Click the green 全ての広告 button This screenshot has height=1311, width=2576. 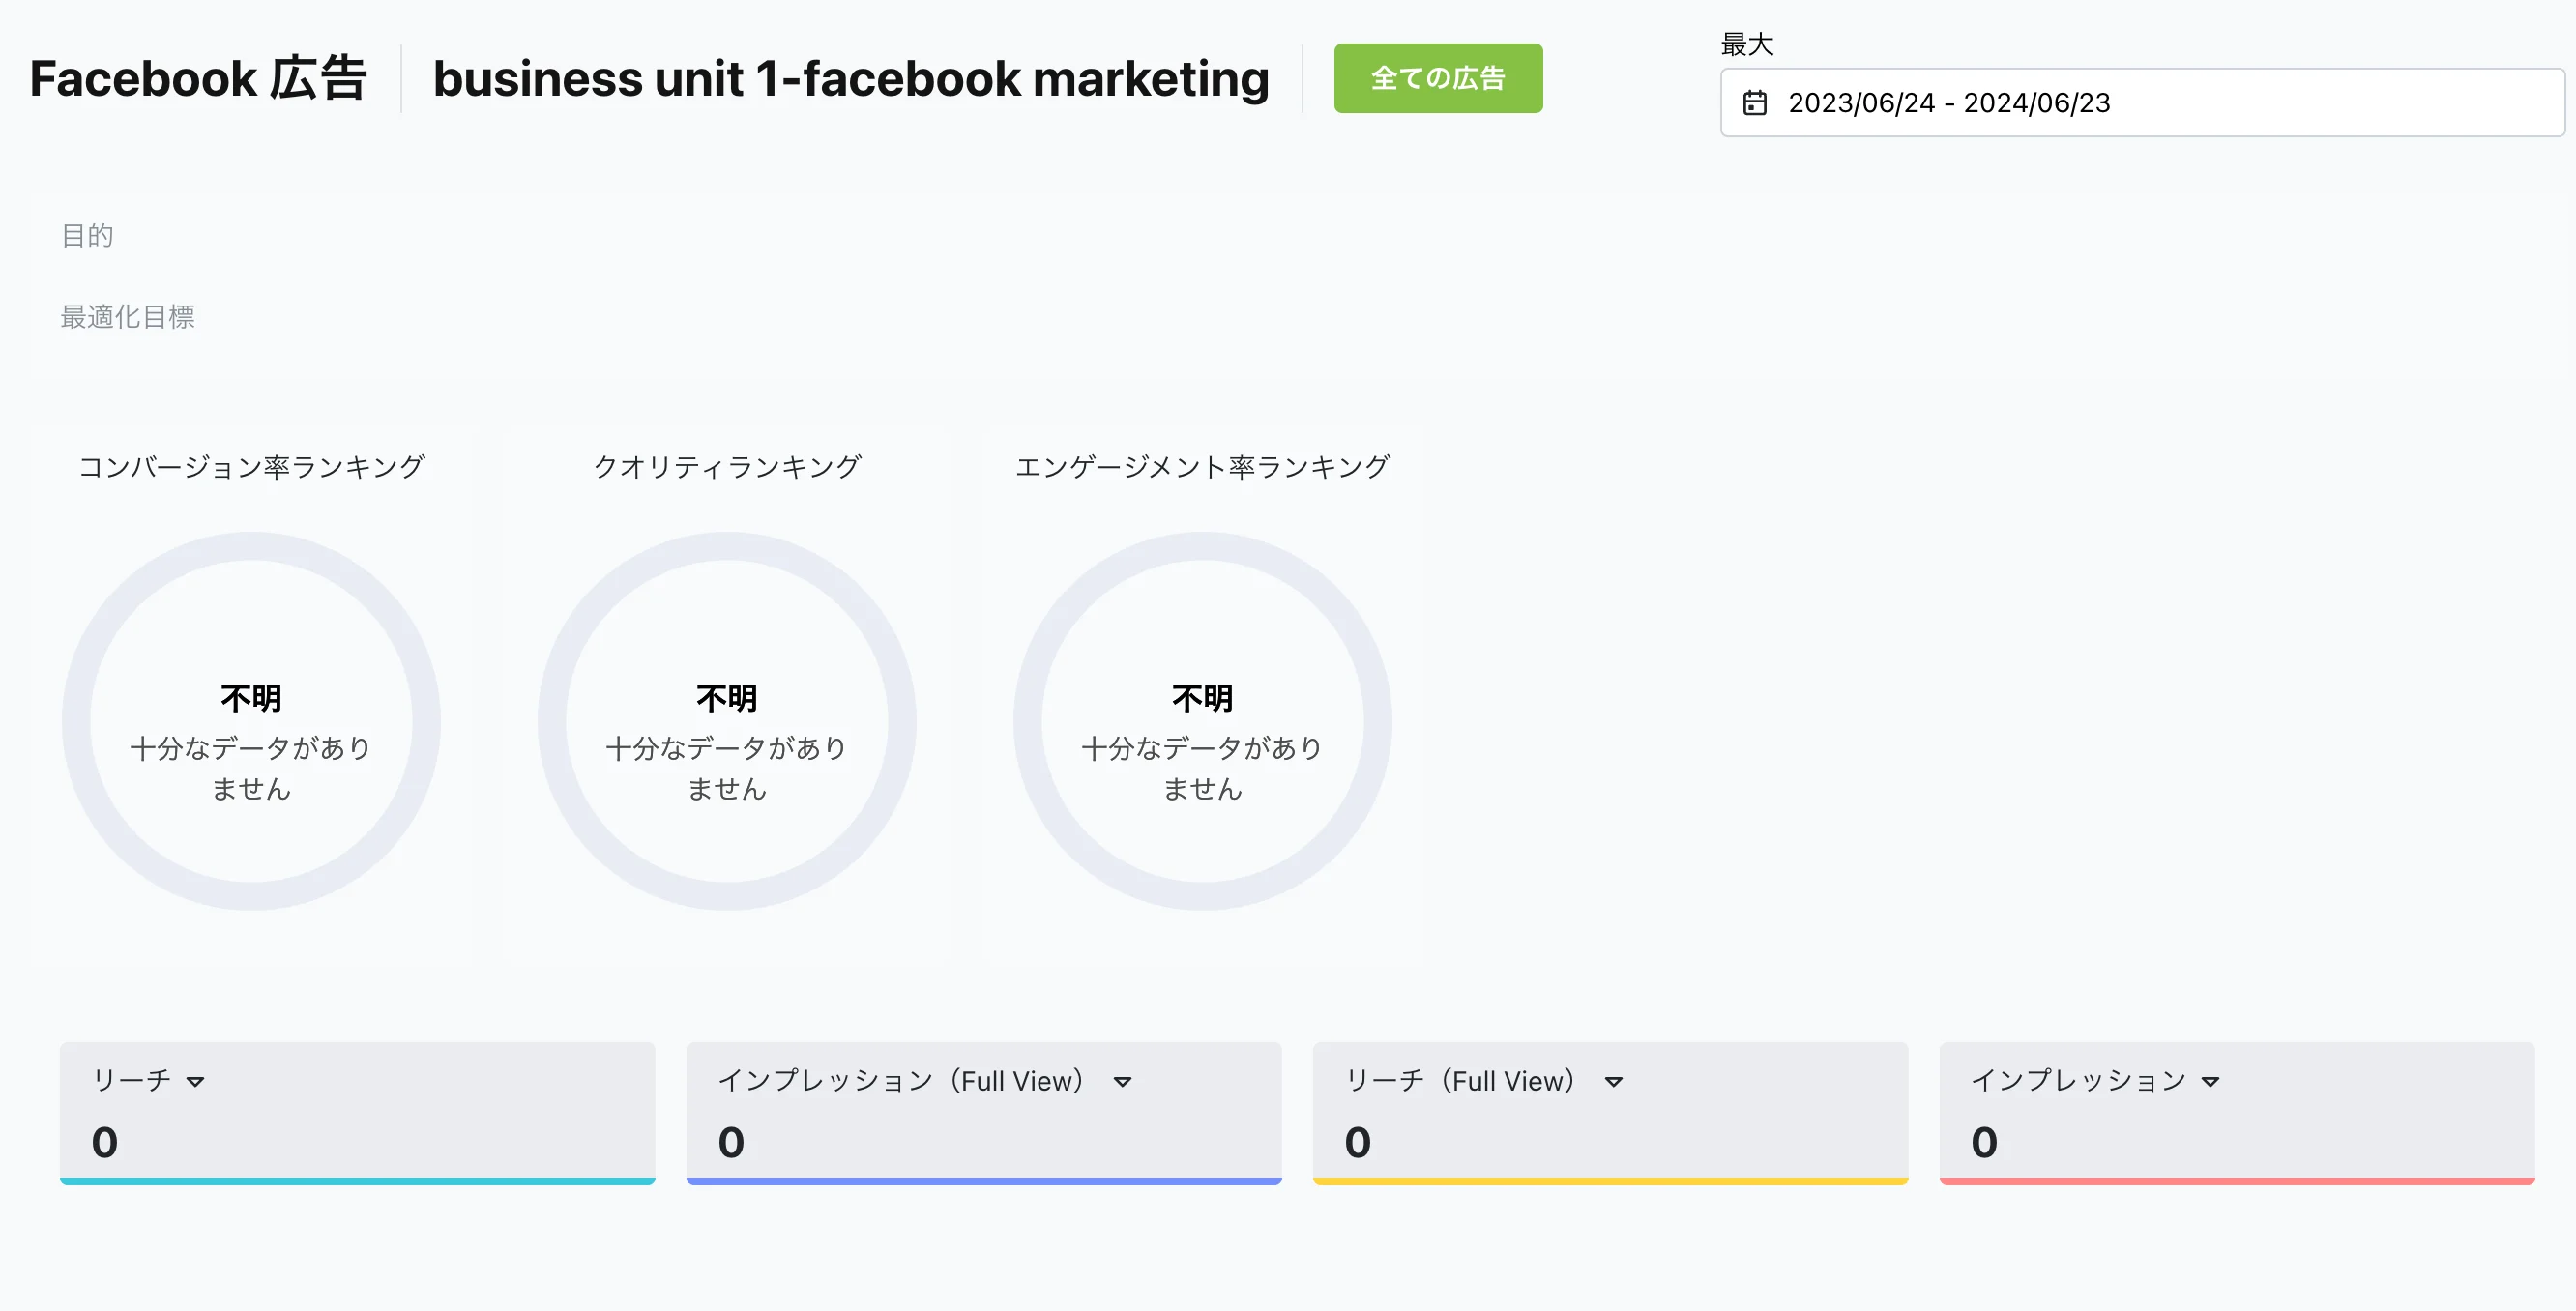point(1437,78)
